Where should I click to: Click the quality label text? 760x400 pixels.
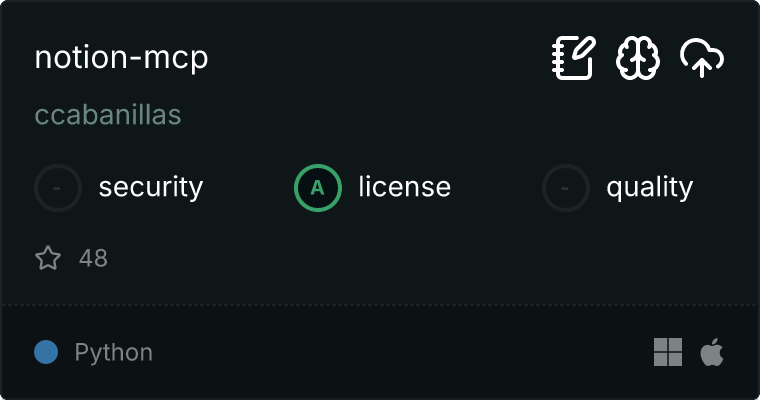(649, 187)
